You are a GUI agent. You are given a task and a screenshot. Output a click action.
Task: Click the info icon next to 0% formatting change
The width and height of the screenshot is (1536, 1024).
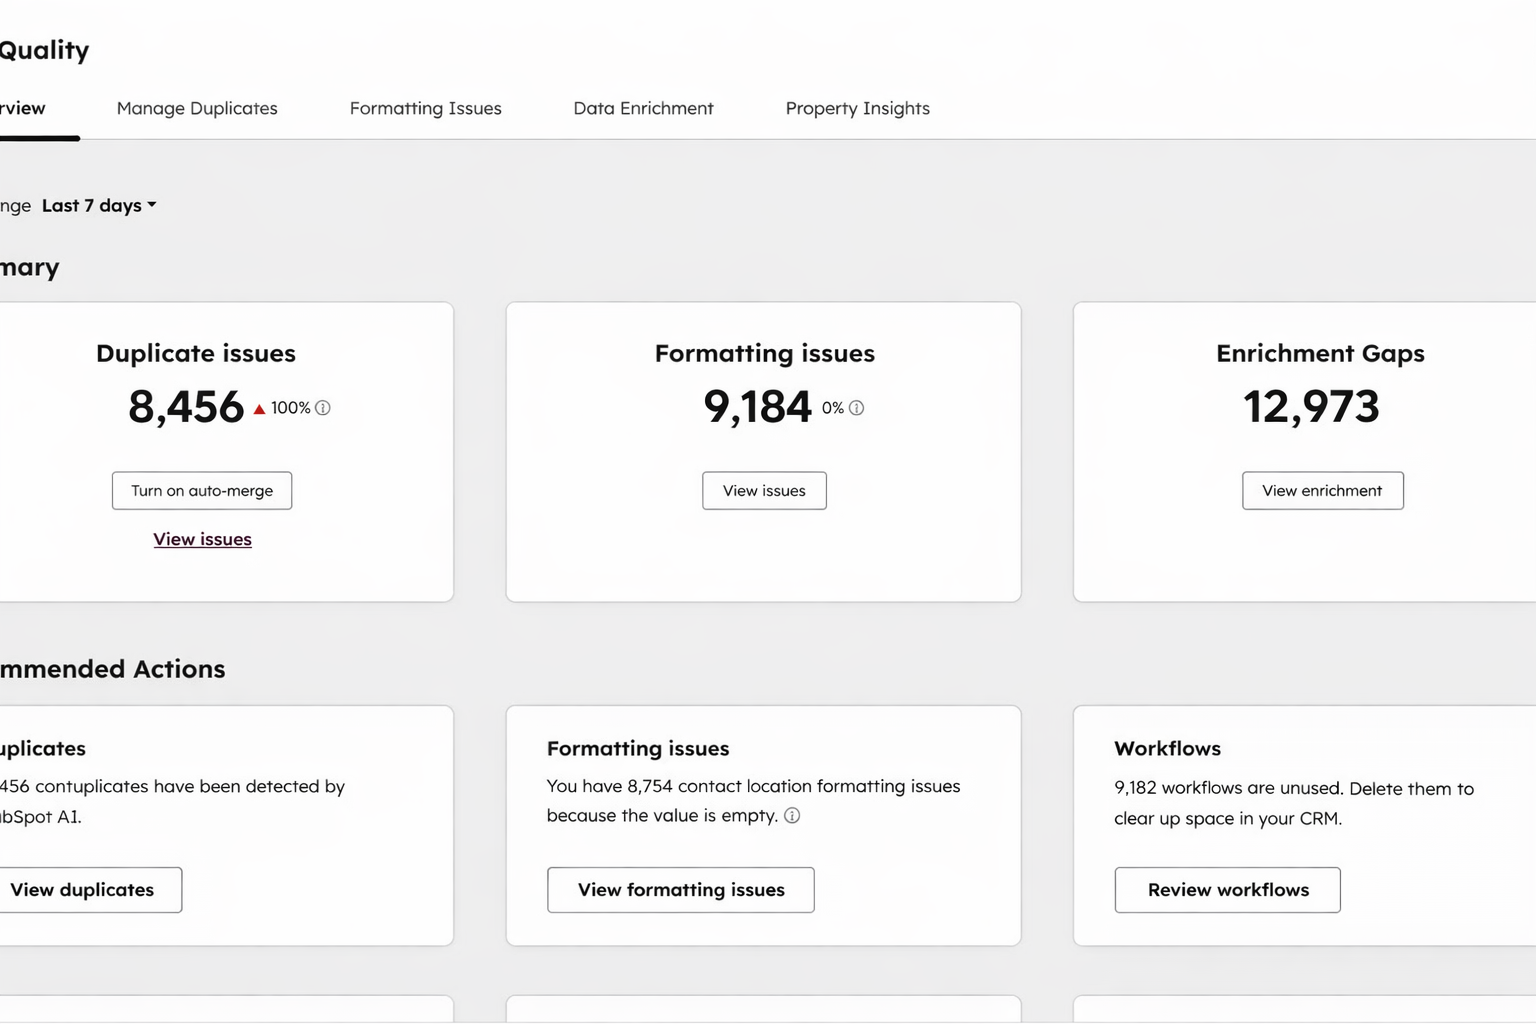tap(856, 408)
